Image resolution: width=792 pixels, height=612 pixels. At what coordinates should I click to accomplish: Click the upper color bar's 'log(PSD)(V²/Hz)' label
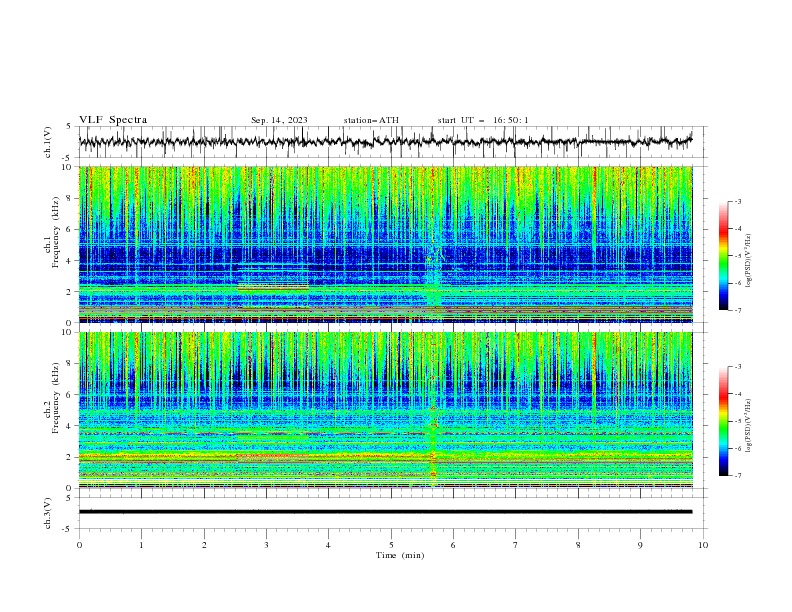pos(748,261)
